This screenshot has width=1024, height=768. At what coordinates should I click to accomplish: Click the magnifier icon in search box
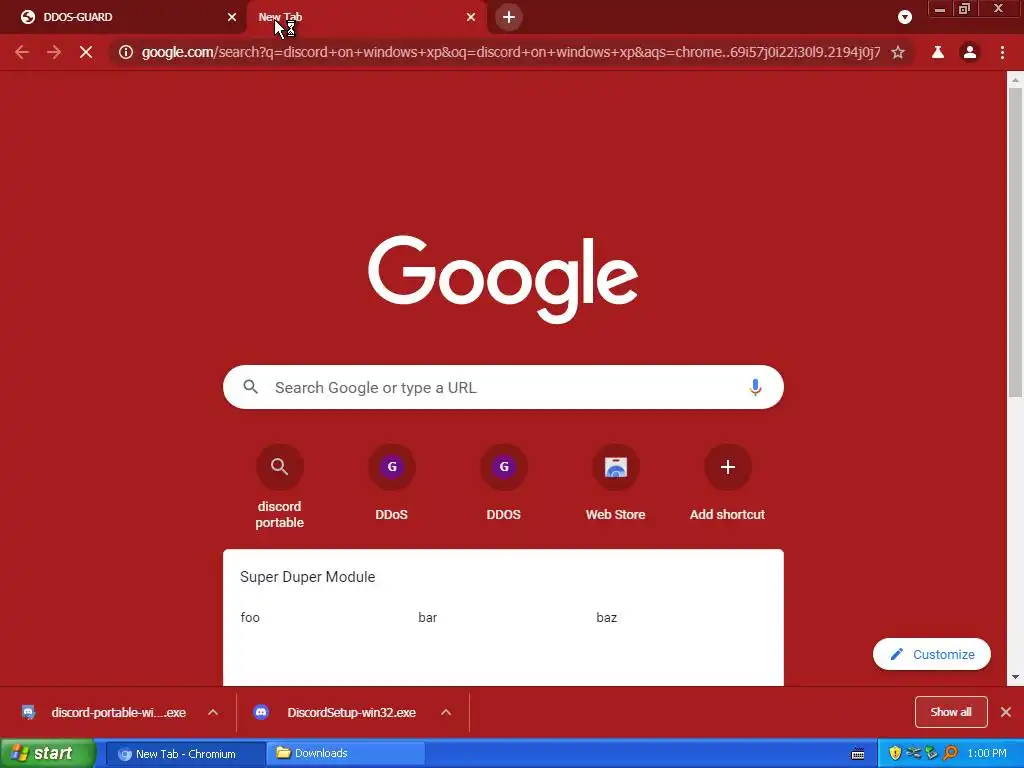[x=250, y=387]
